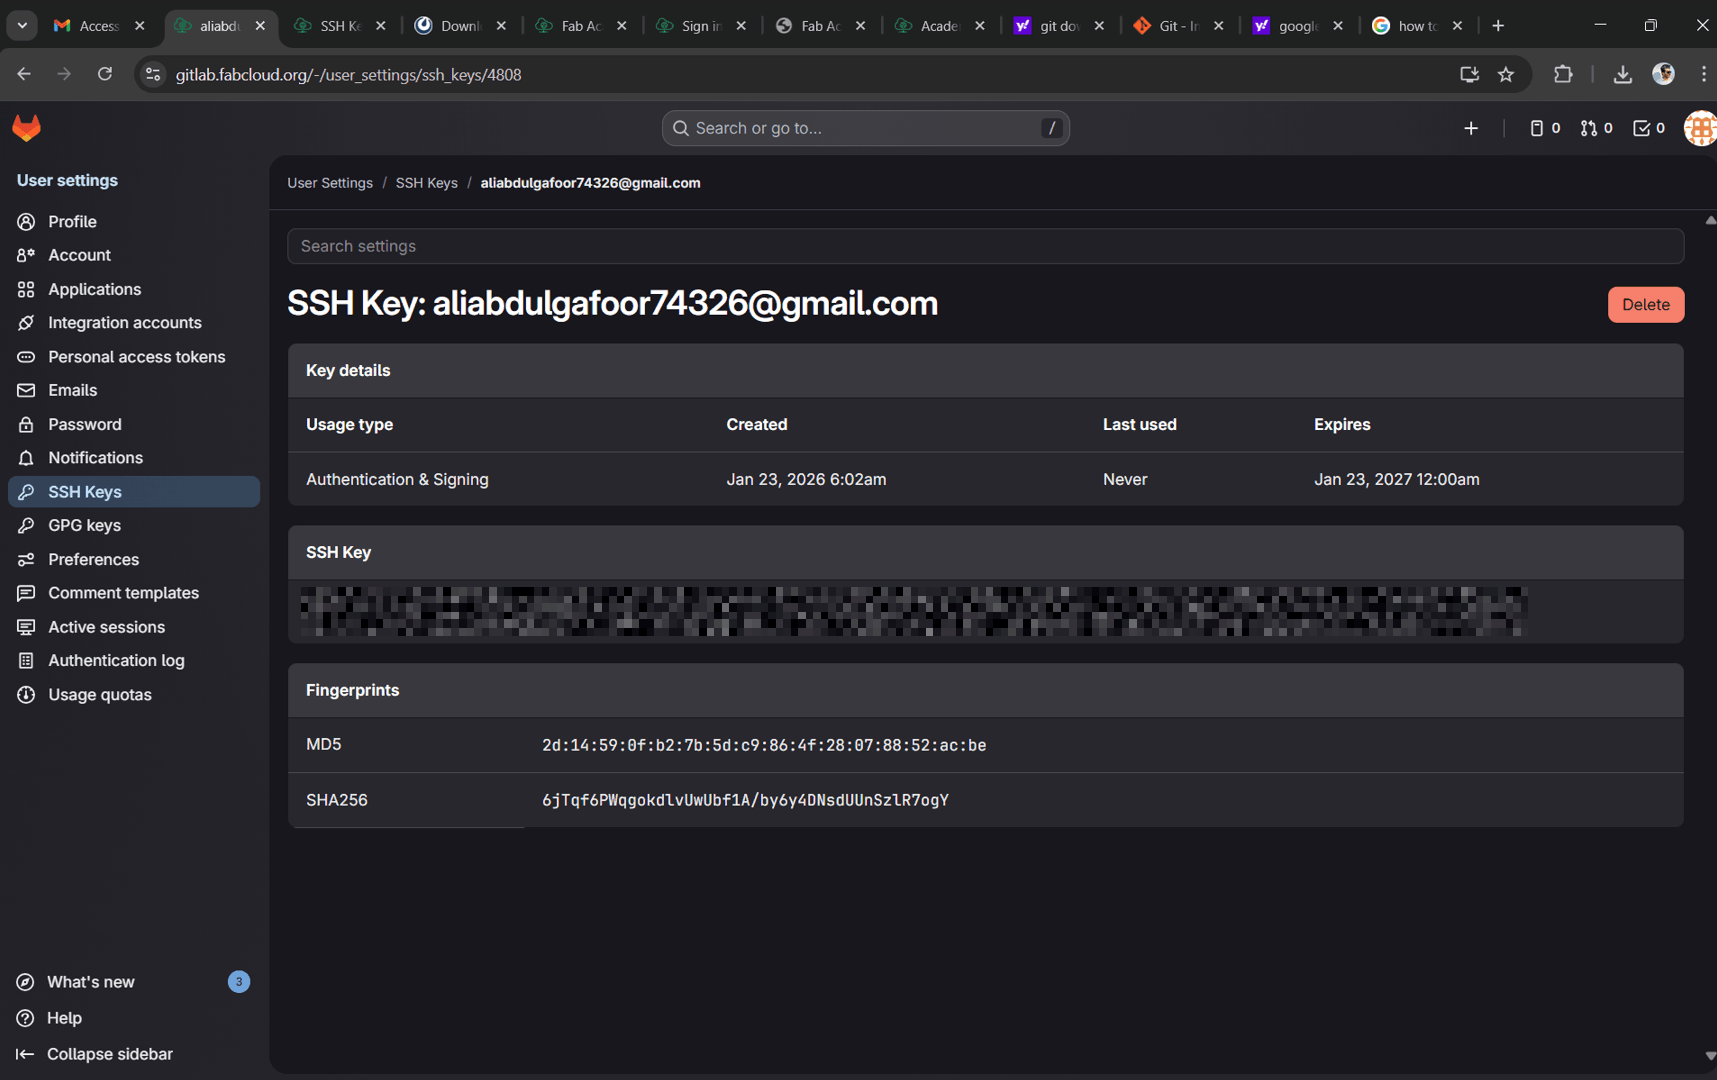Go to SSH Keys breadcrumb
The height and width of the screenshot is (1080, 1717).
(426, 183)
